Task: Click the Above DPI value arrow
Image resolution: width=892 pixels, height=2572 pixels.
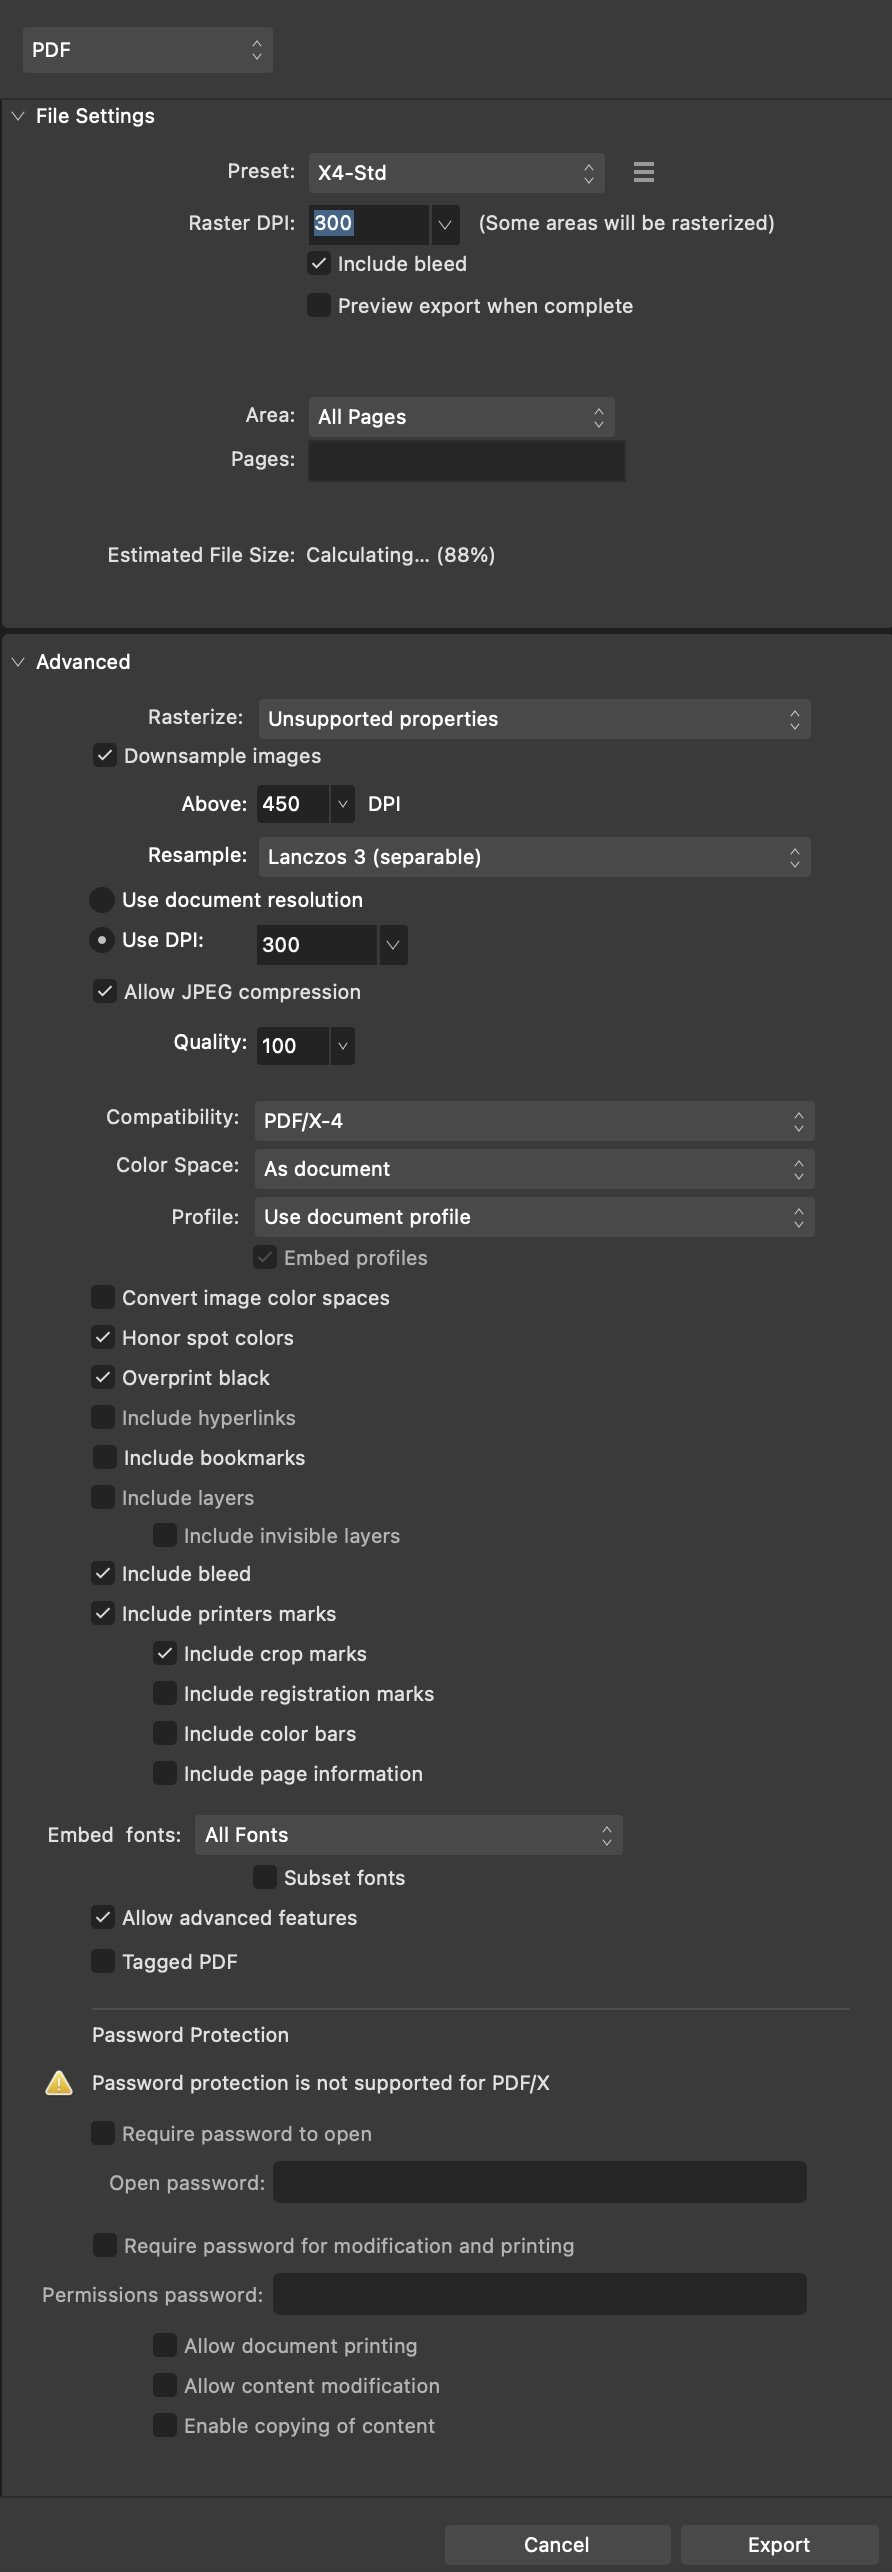Action: click(342, 804)
